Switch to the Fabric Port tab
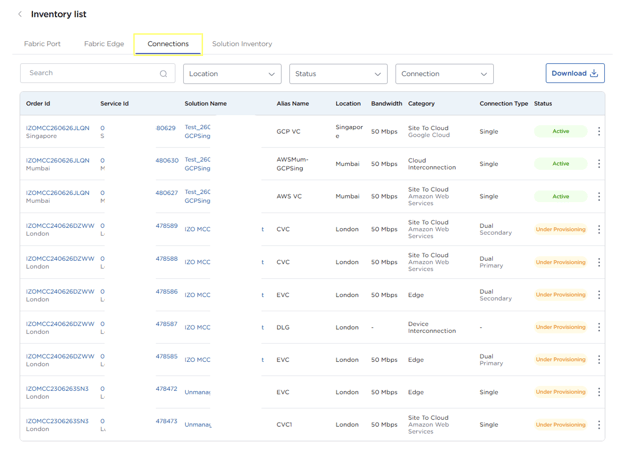The image size is (622, 458). [42, 44]
